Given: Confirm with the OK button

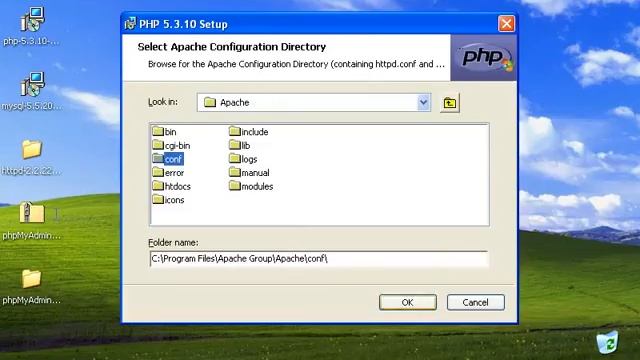Looking at the screenshot, I should 408,302.
